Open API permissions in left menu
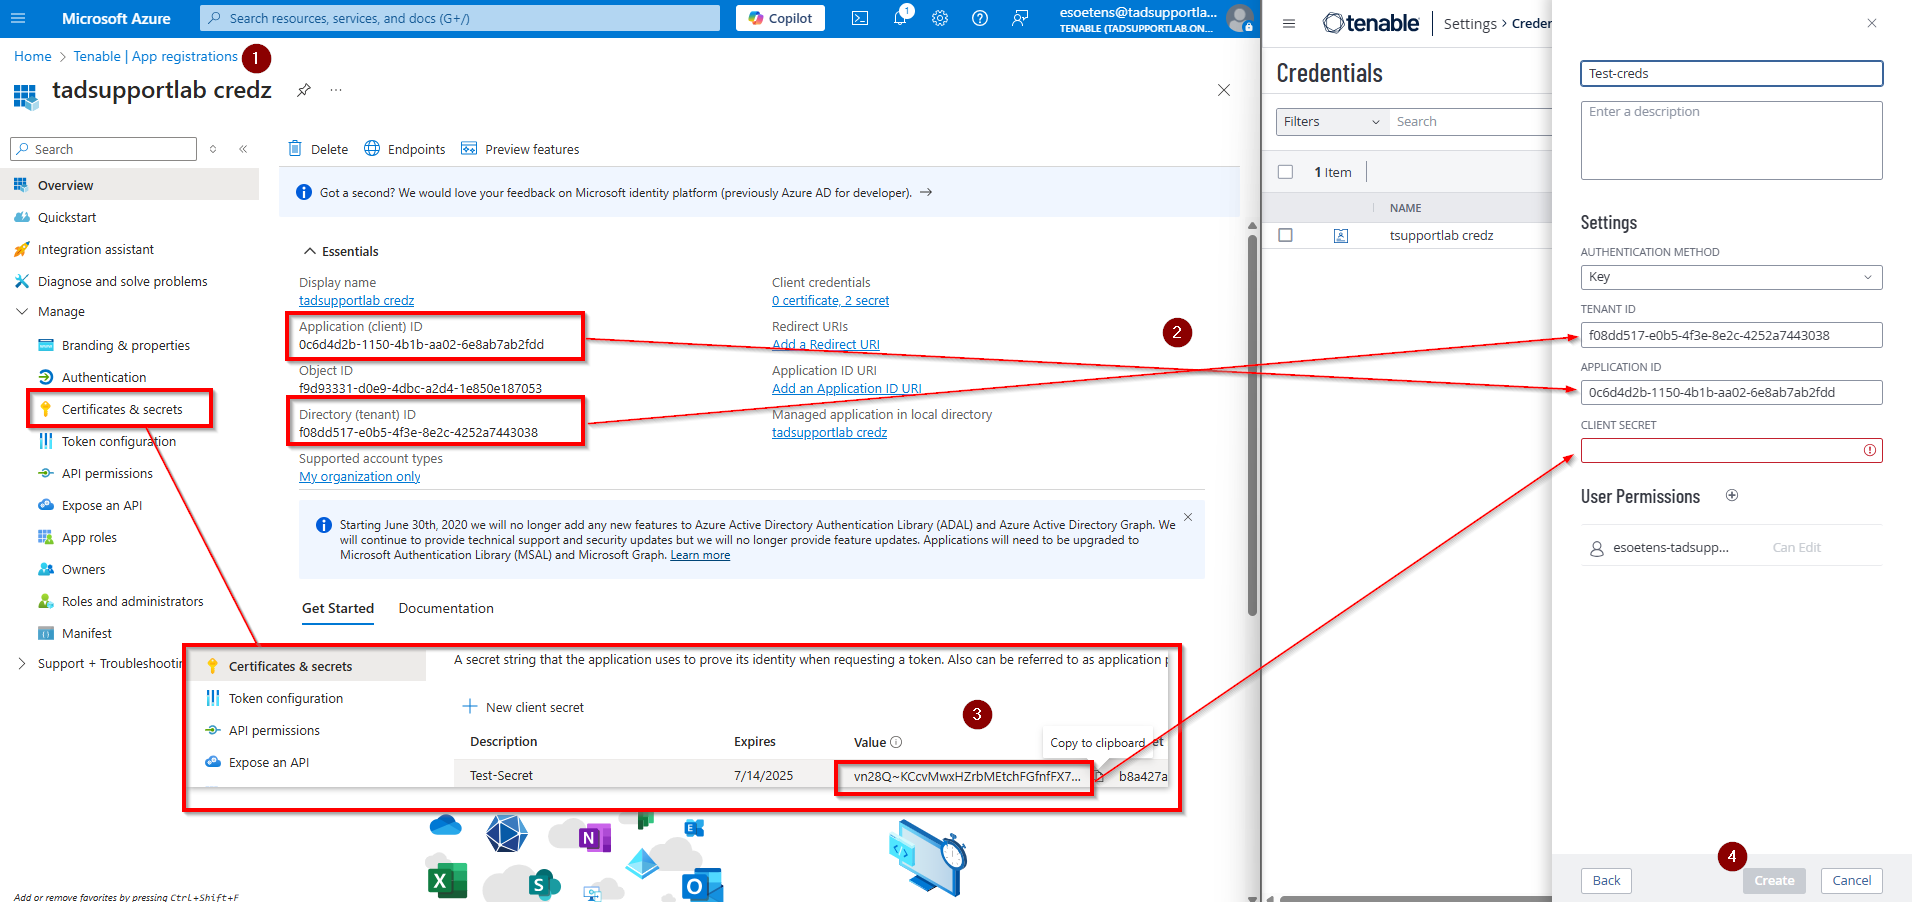The width and height of the screenshot is (1912, 902). 107,473
